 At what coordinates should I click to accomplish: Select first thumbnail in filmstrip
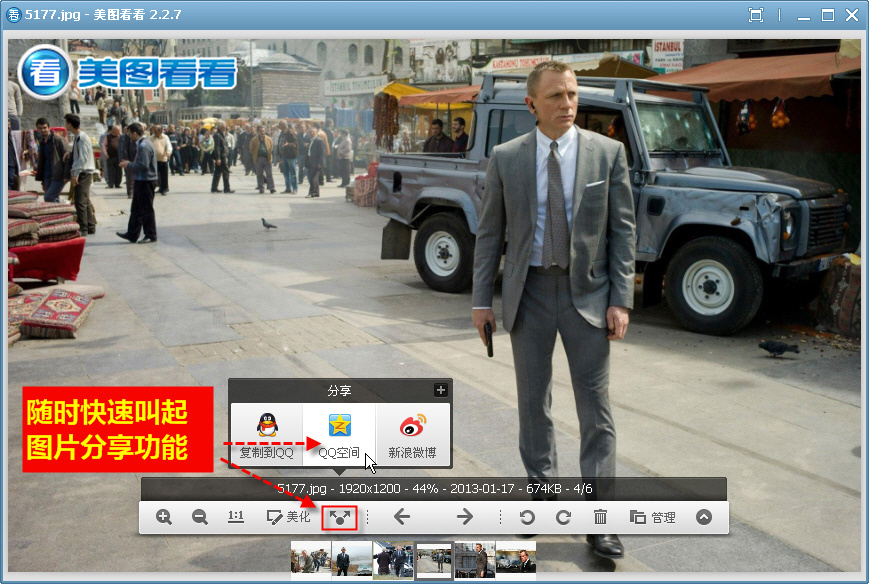tap(311, 559)
